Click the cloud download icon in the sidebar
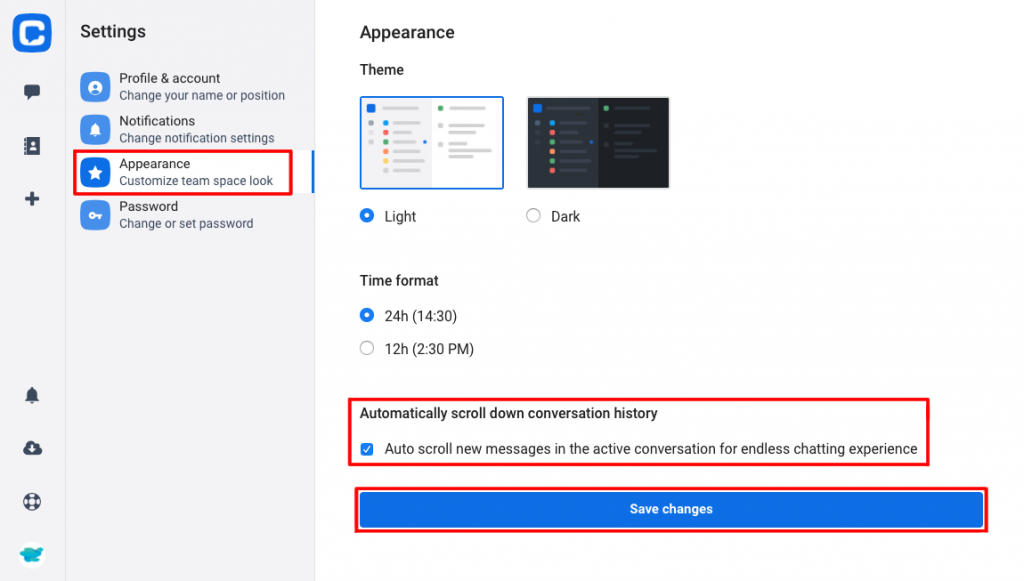 coord(31,448)
